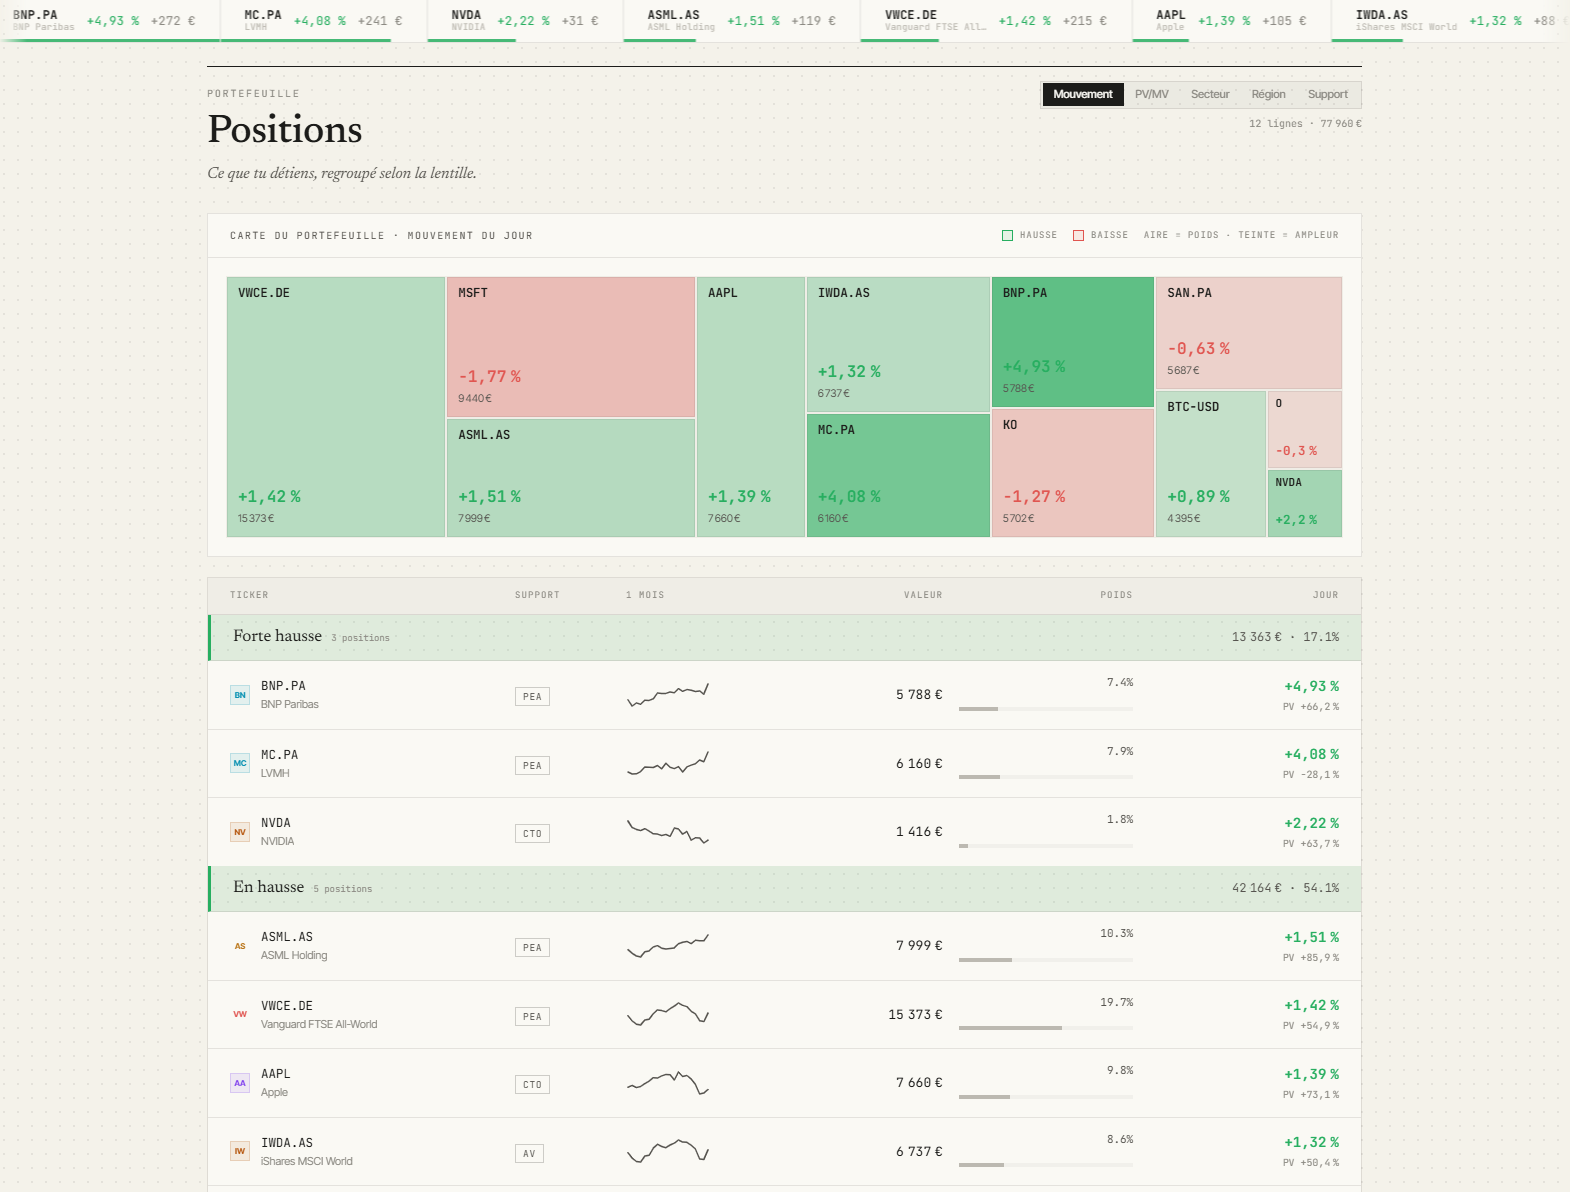Open the NVDA treemap tile
The width and height of the screenshot is (1570, 1192).
click(1305, 503)
